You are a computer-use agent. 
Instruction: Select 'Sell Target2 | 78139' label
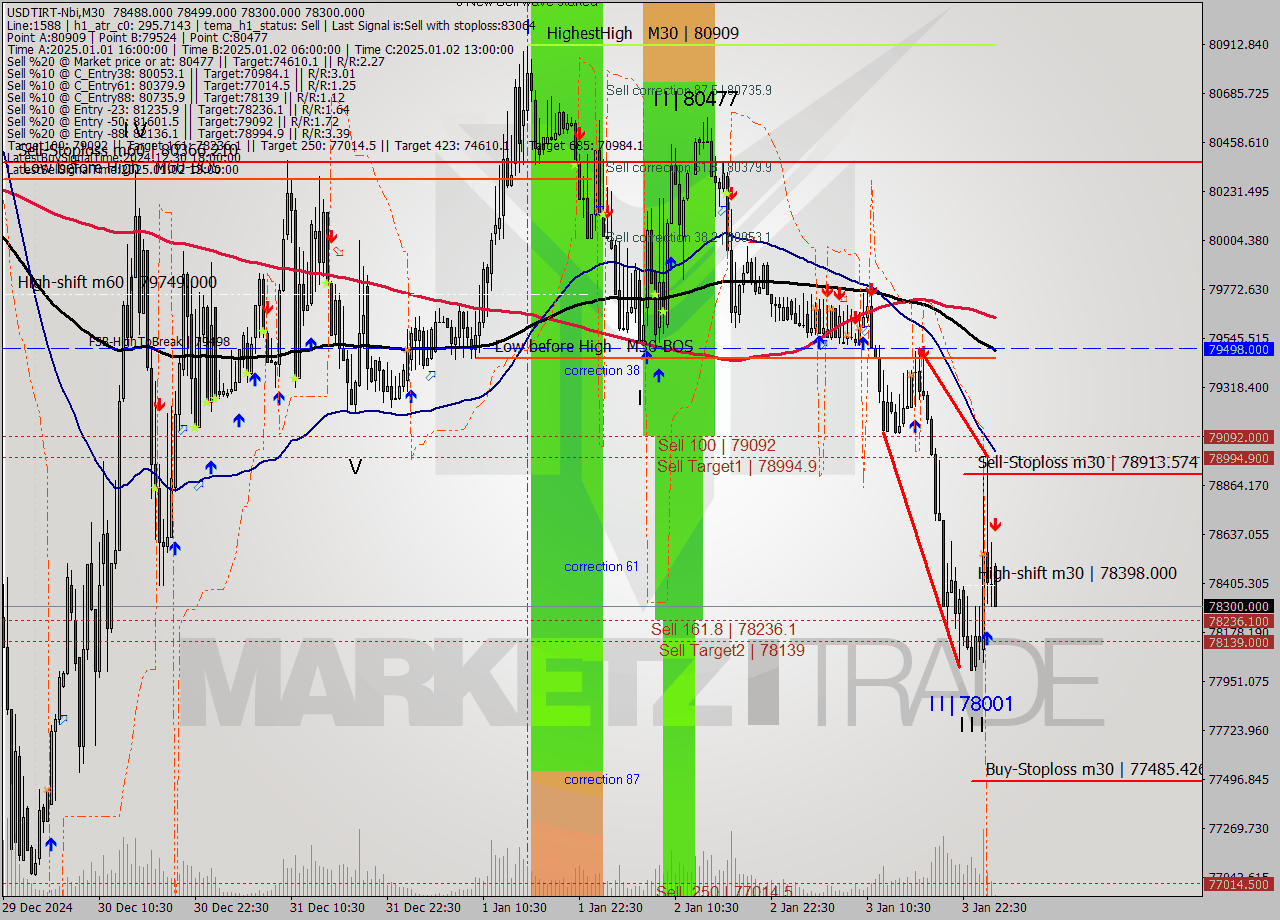point(732,650)
